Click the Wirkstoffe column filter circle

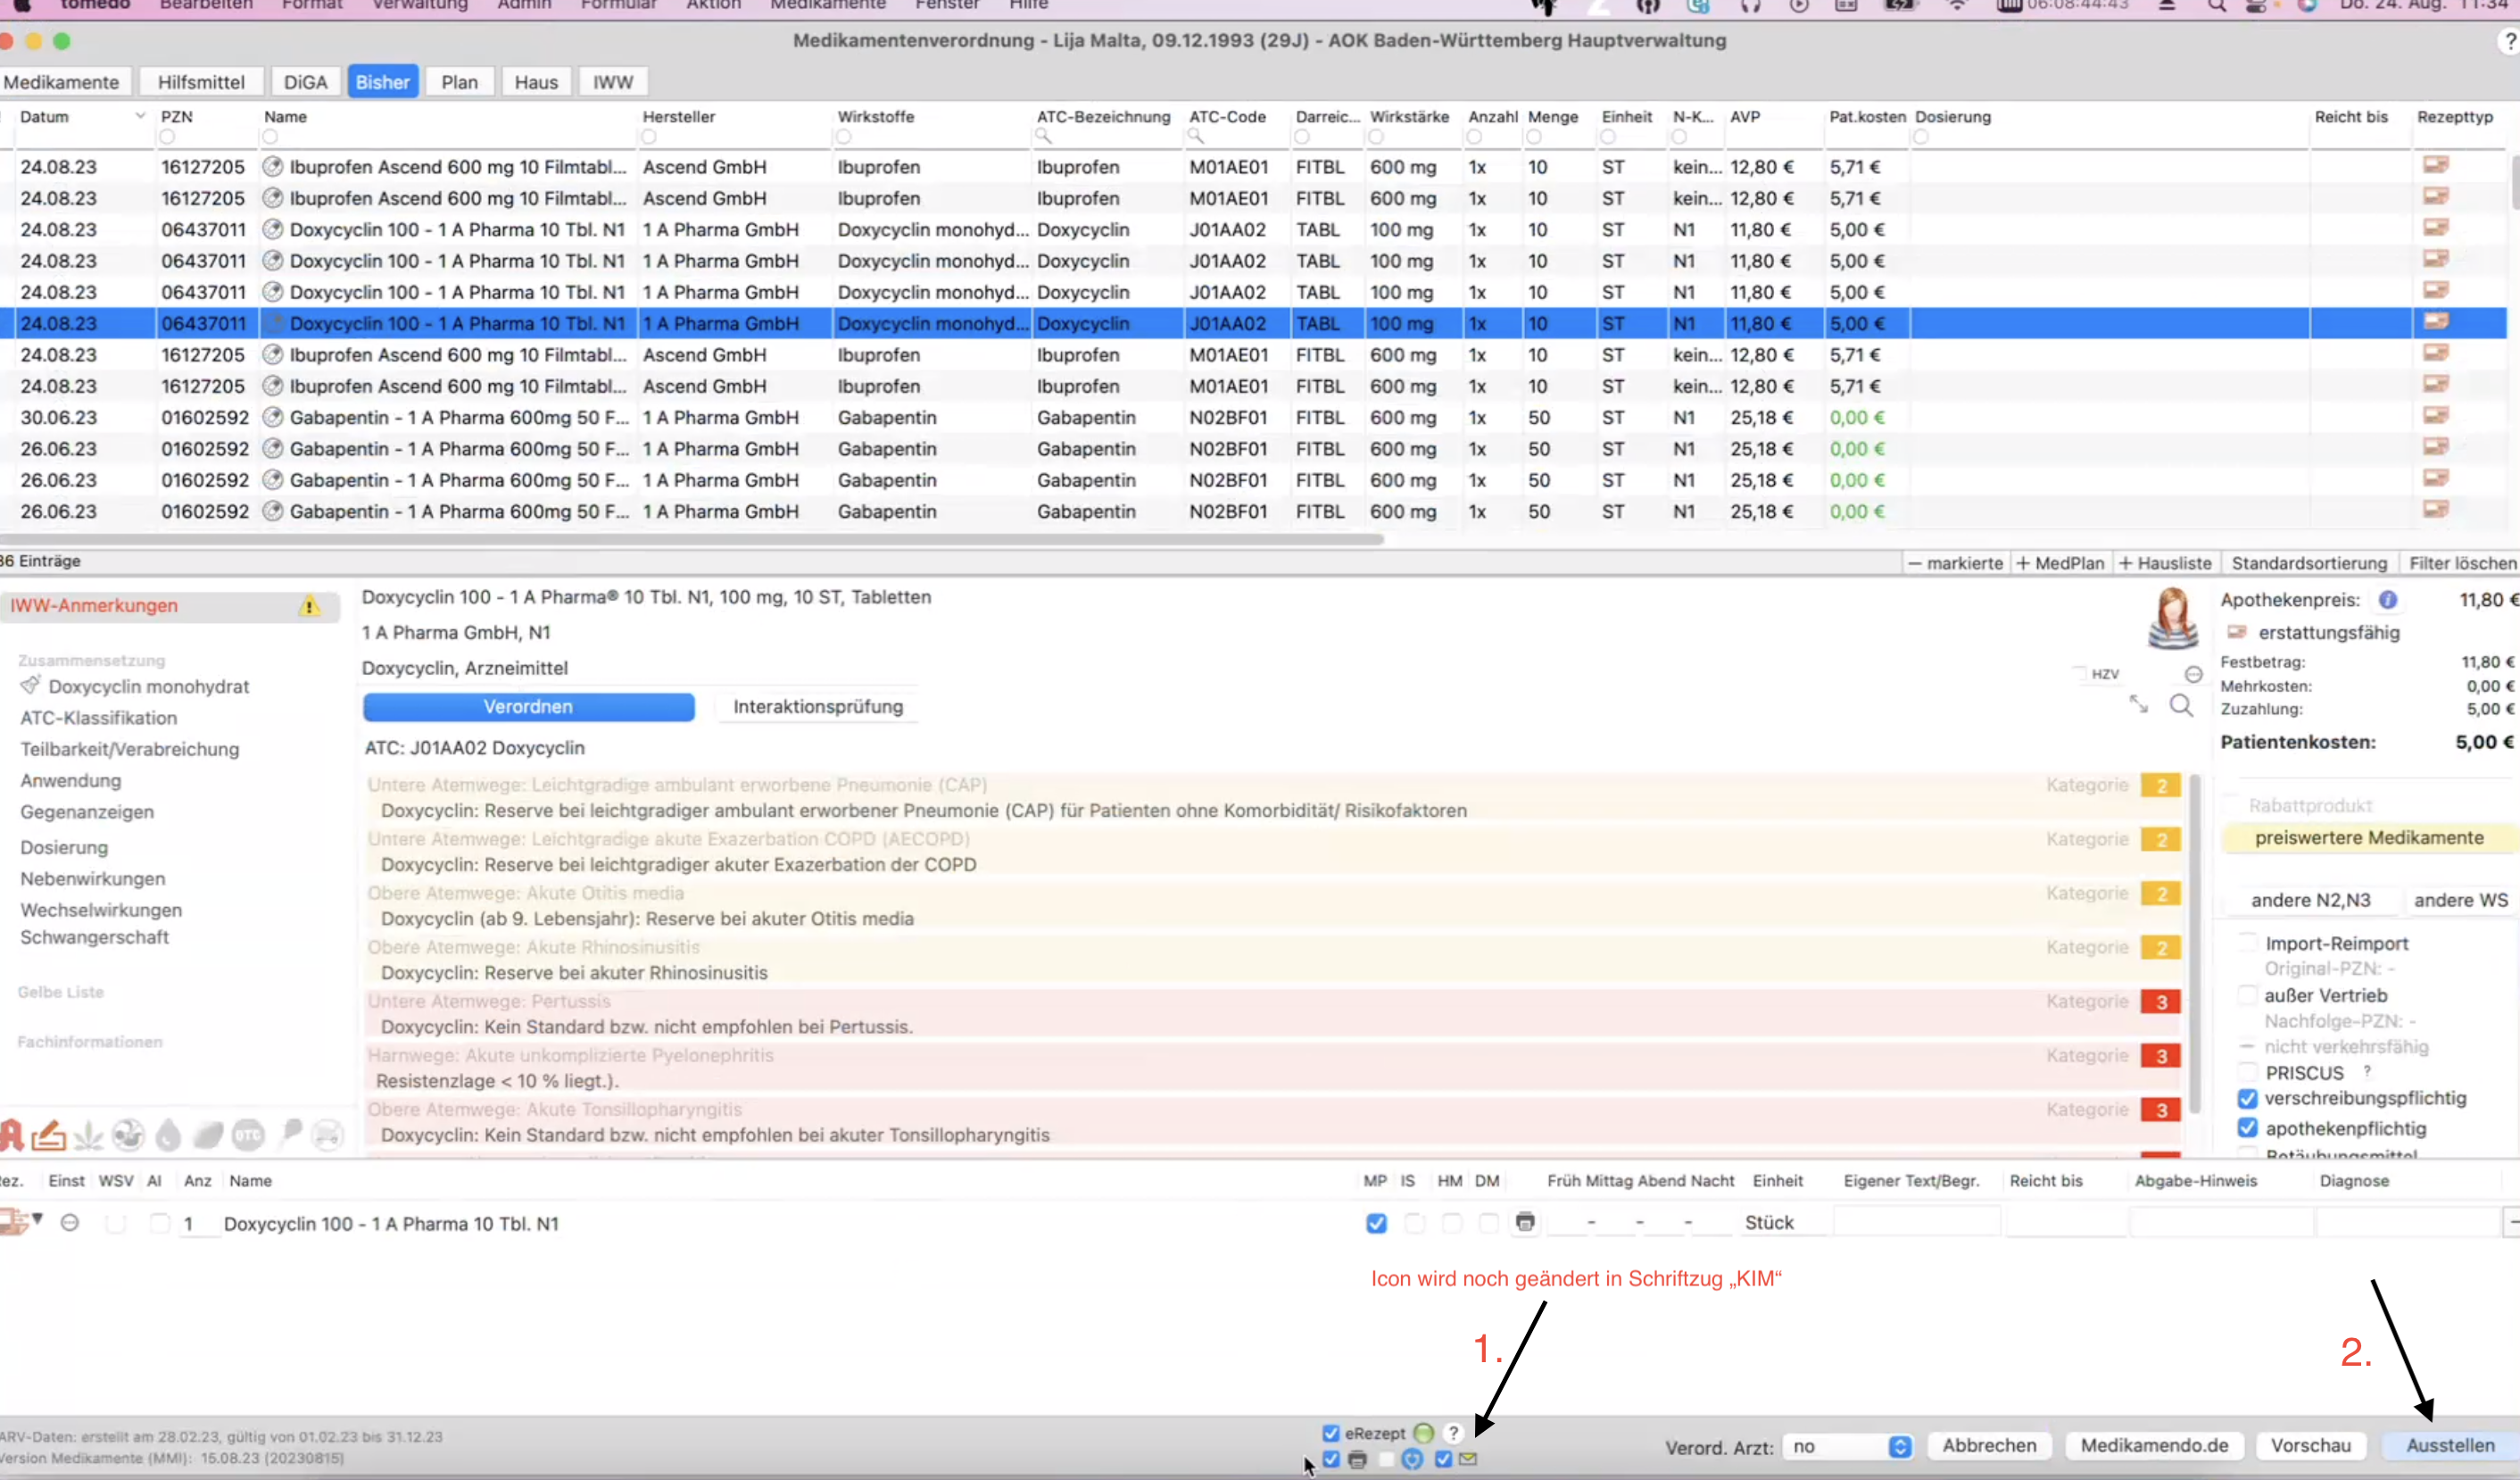844,137
